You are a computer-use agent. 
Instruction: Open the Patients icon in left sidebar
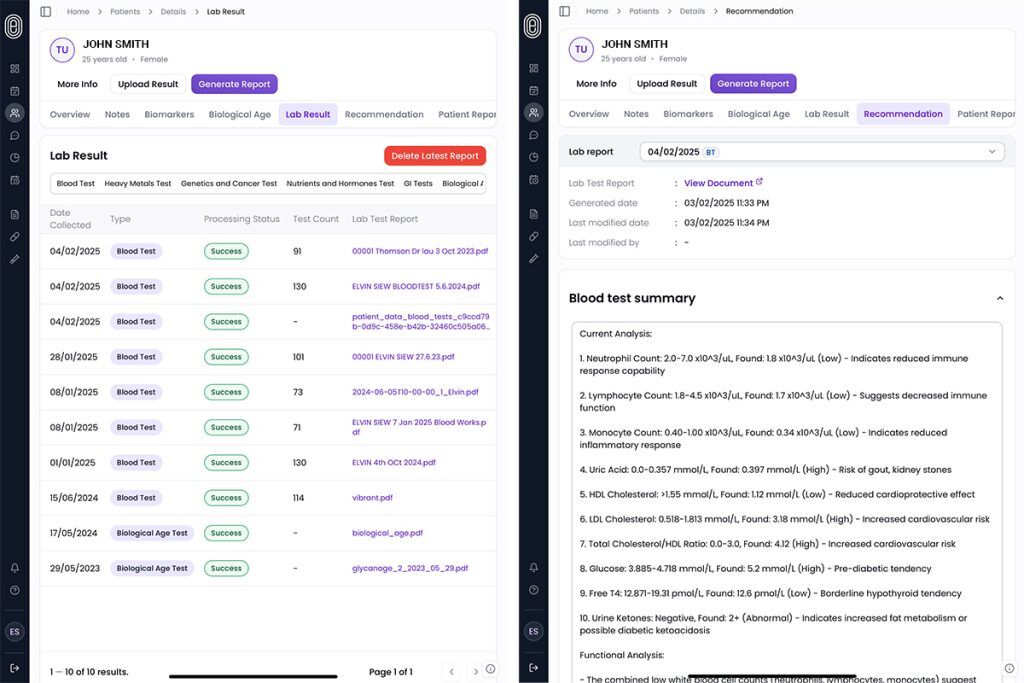pos(14,113)
